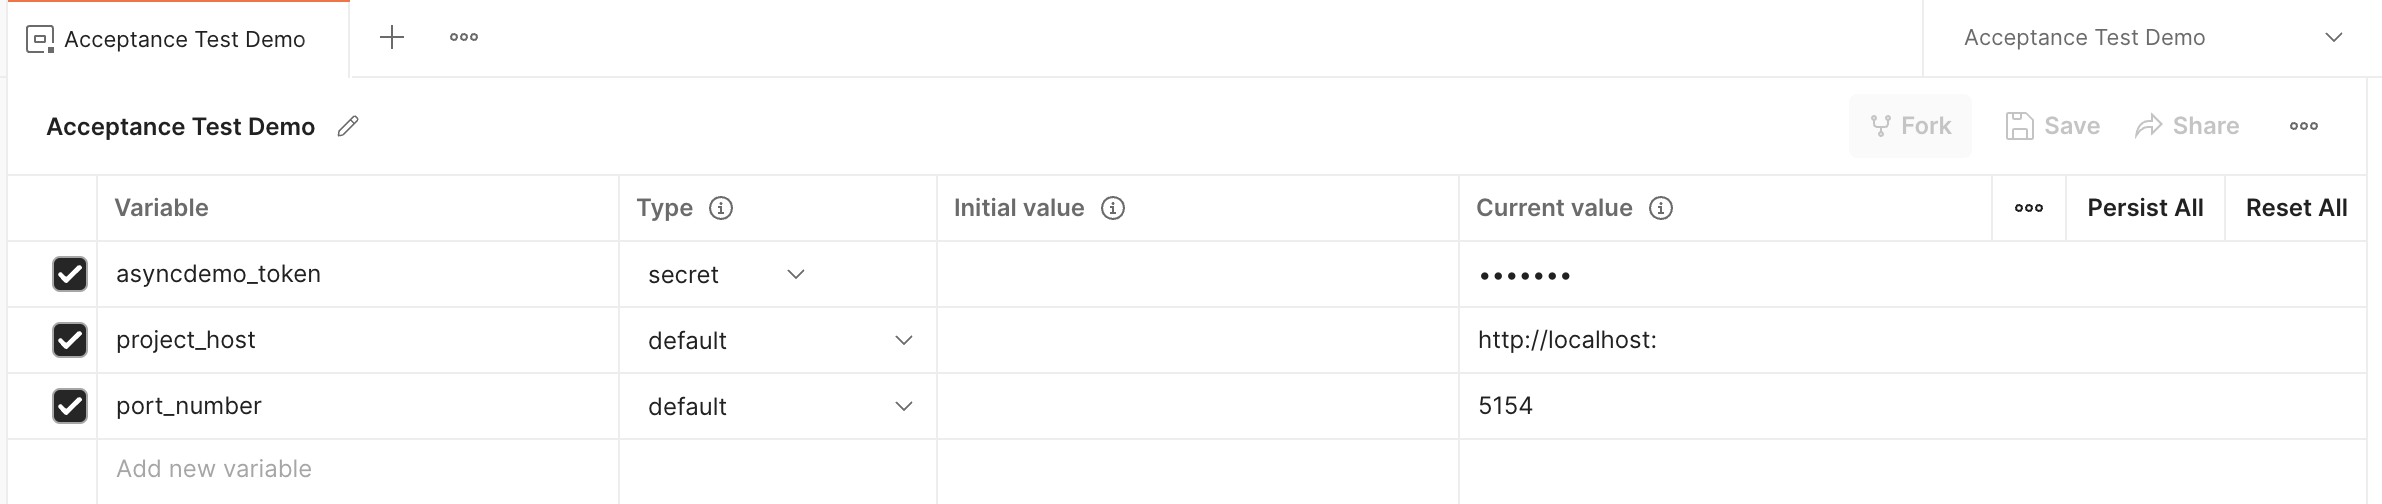This screenshot has width=2382, height=504.
Task: Click Current value info icon
Action: 1660,208
